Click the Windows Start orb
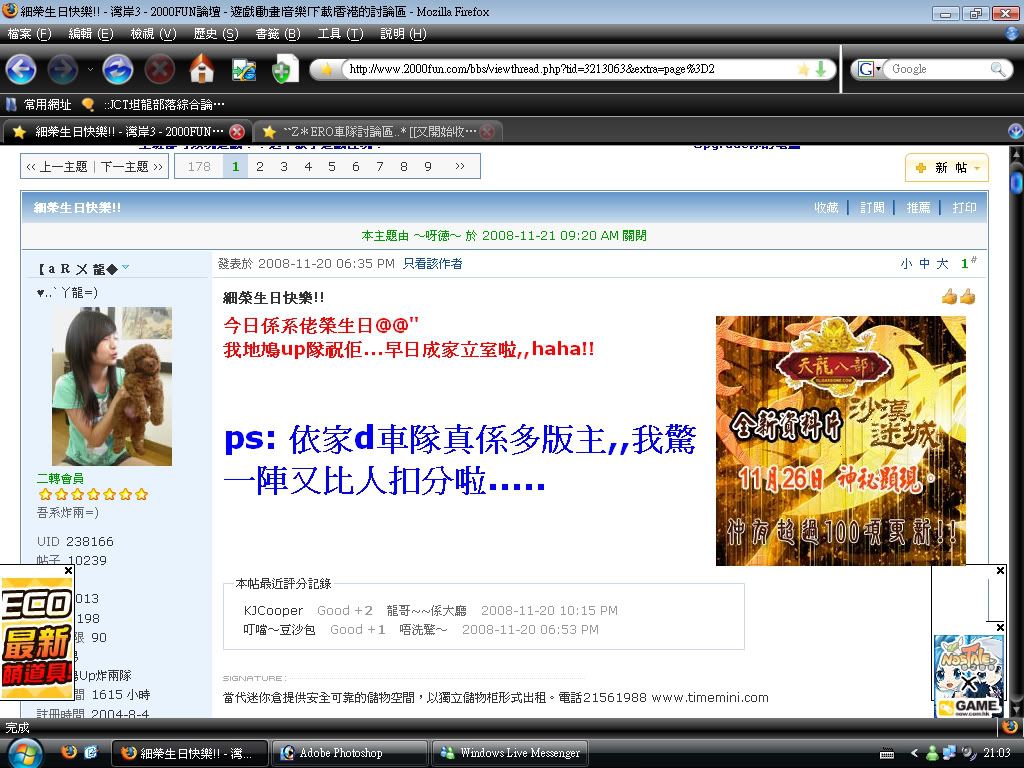 (24, 752)
